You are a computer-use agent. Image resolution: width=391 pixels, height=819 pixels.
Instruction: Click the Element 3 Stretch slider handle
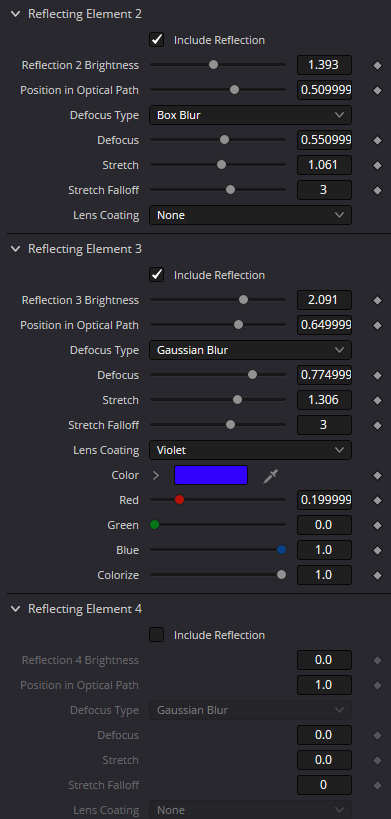[238, 400]
